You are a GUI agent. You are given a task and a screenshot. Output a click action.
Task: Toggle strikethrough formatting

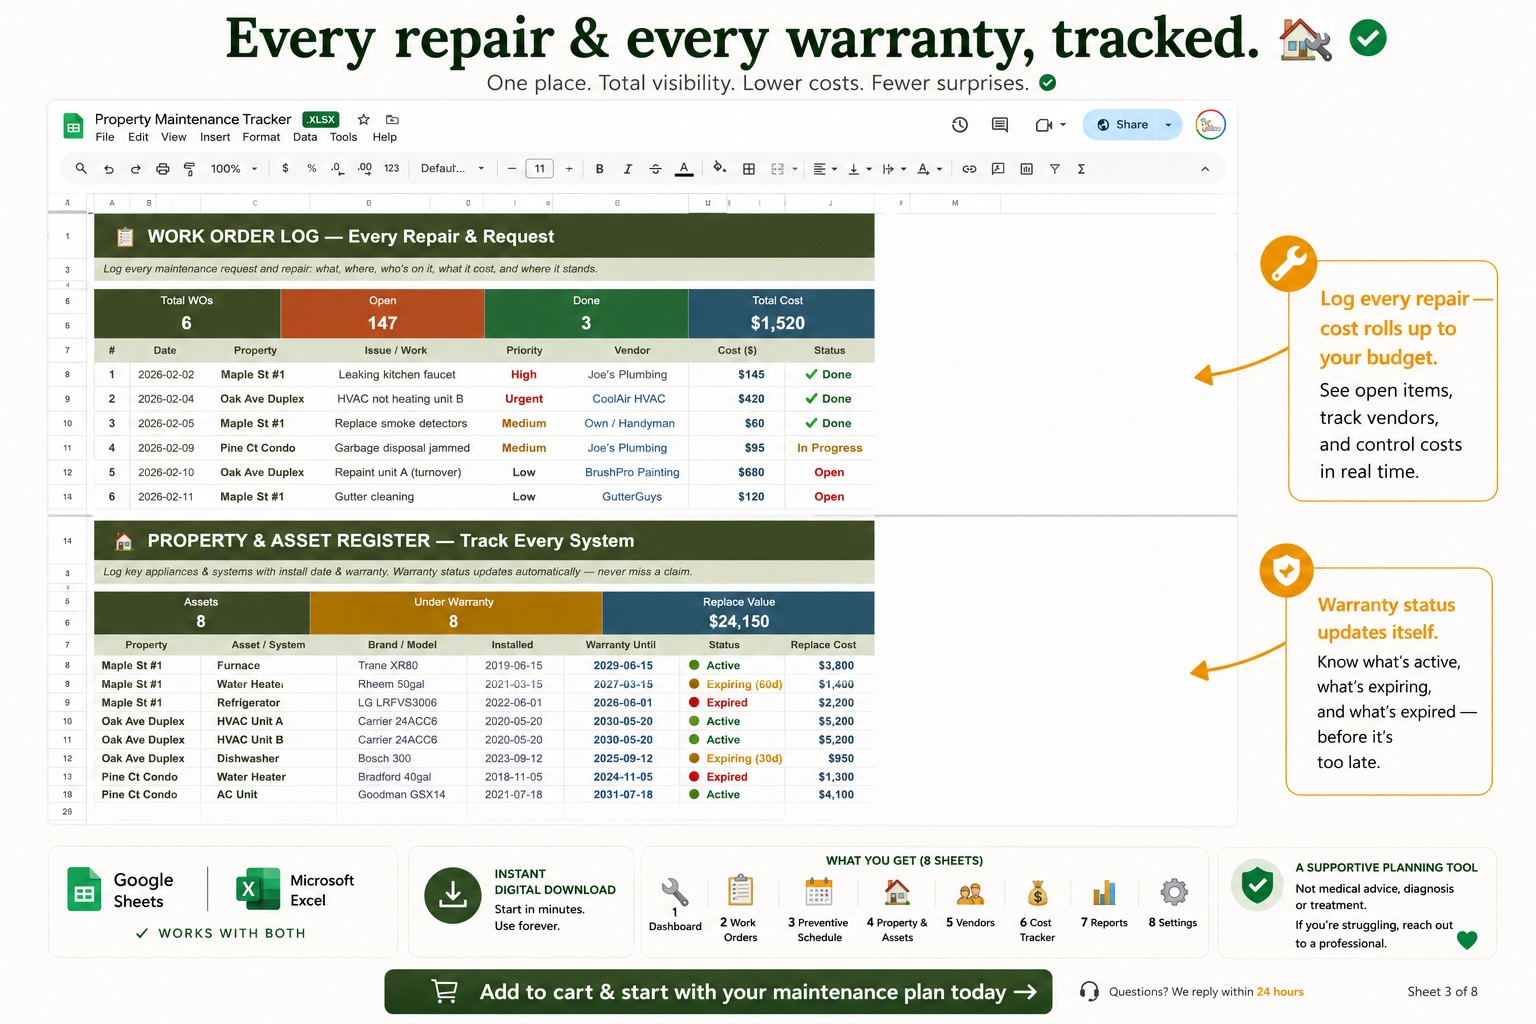[656, 169]
